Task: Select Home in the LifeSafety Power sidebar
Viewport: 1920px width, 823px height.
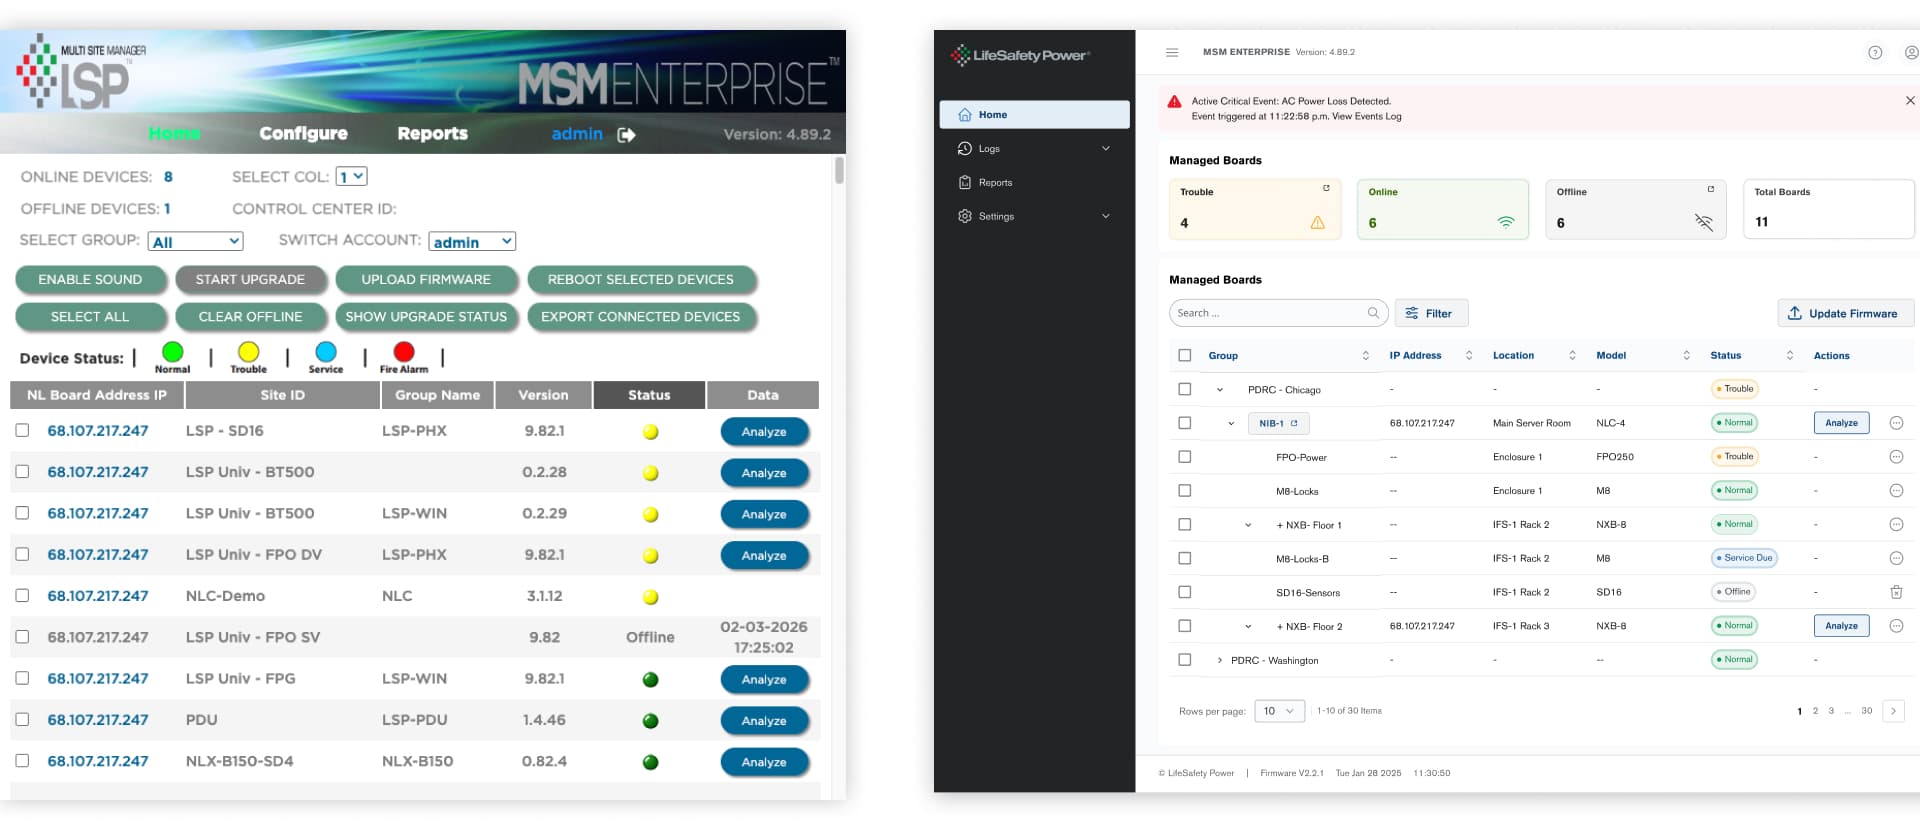Action: pyautogui.click(x=1034, y=115)
